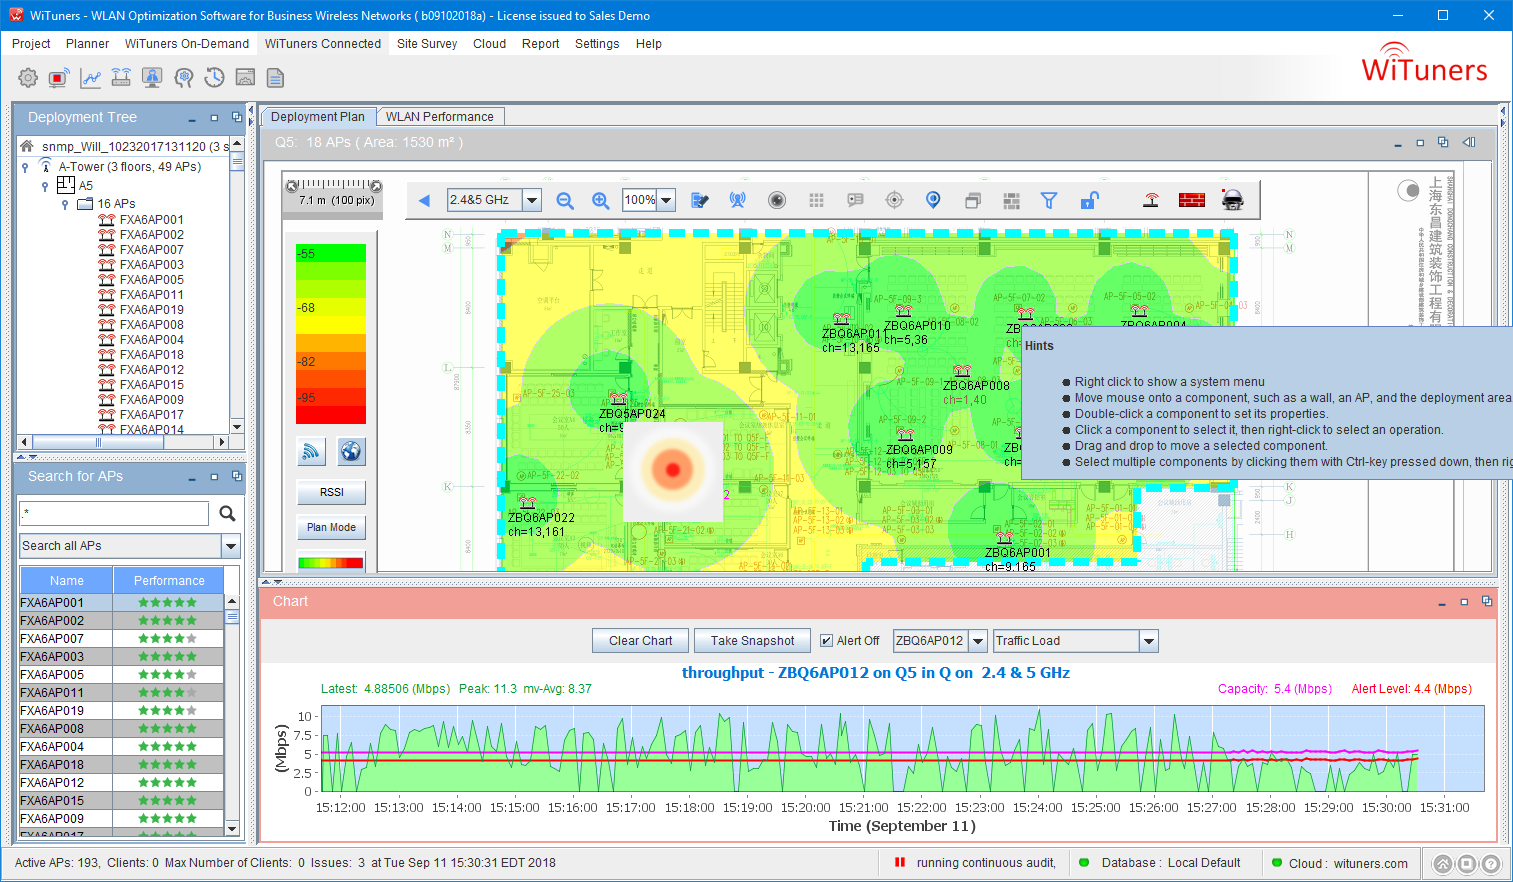Open the Cloud menu
1513x882 pixels.
click(x=490, y=44)
